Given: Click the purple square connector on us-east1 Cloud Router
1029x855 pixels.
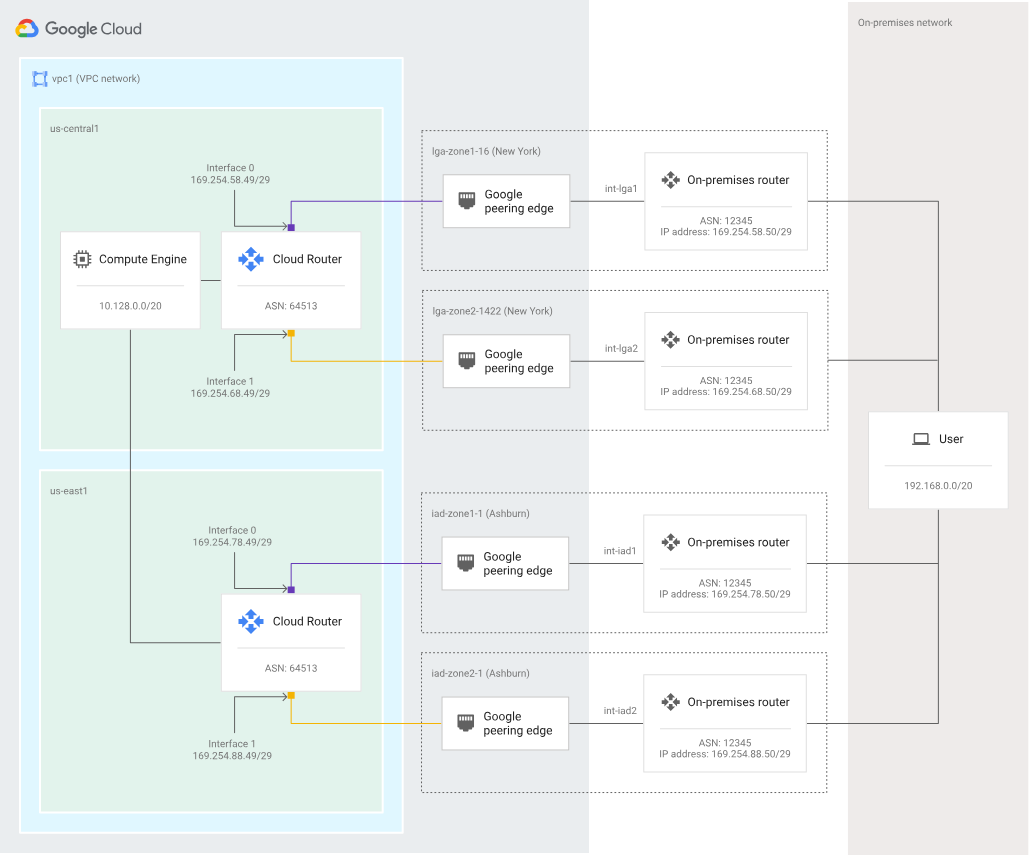Looking at the screenshot, I should pos(291,590).
